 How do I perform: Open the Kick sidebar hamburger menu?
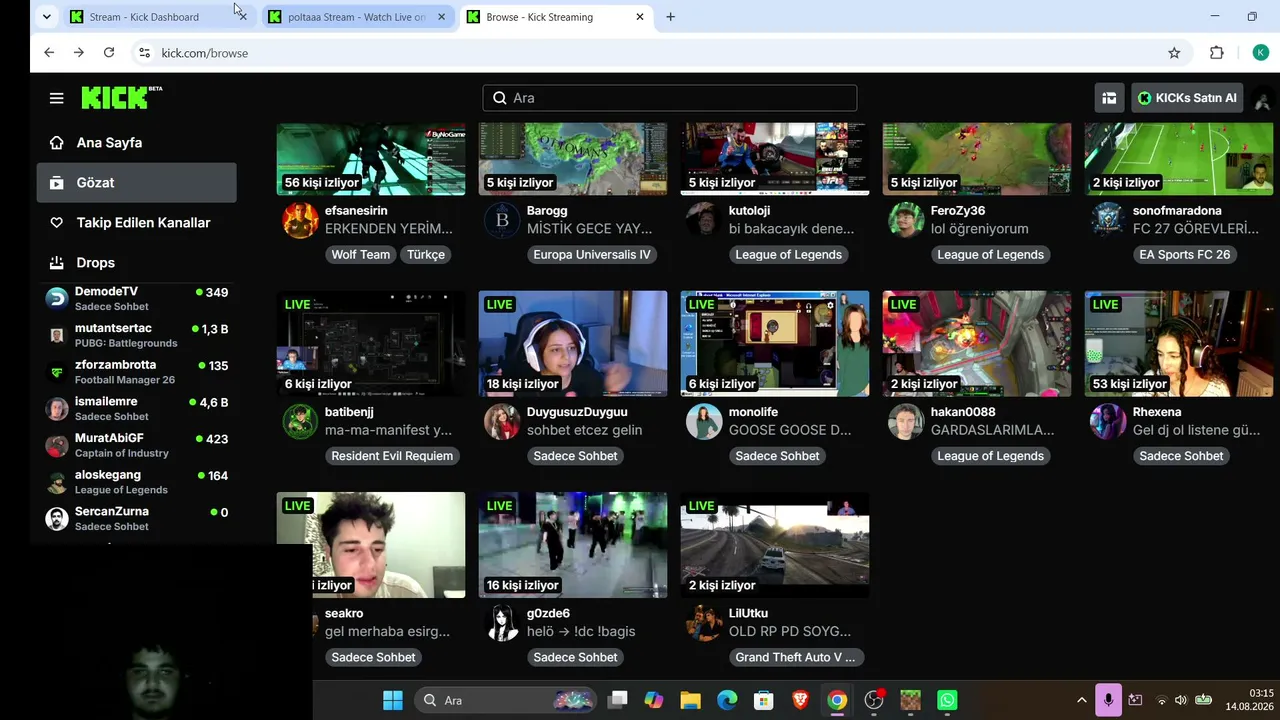click(56, 98)
